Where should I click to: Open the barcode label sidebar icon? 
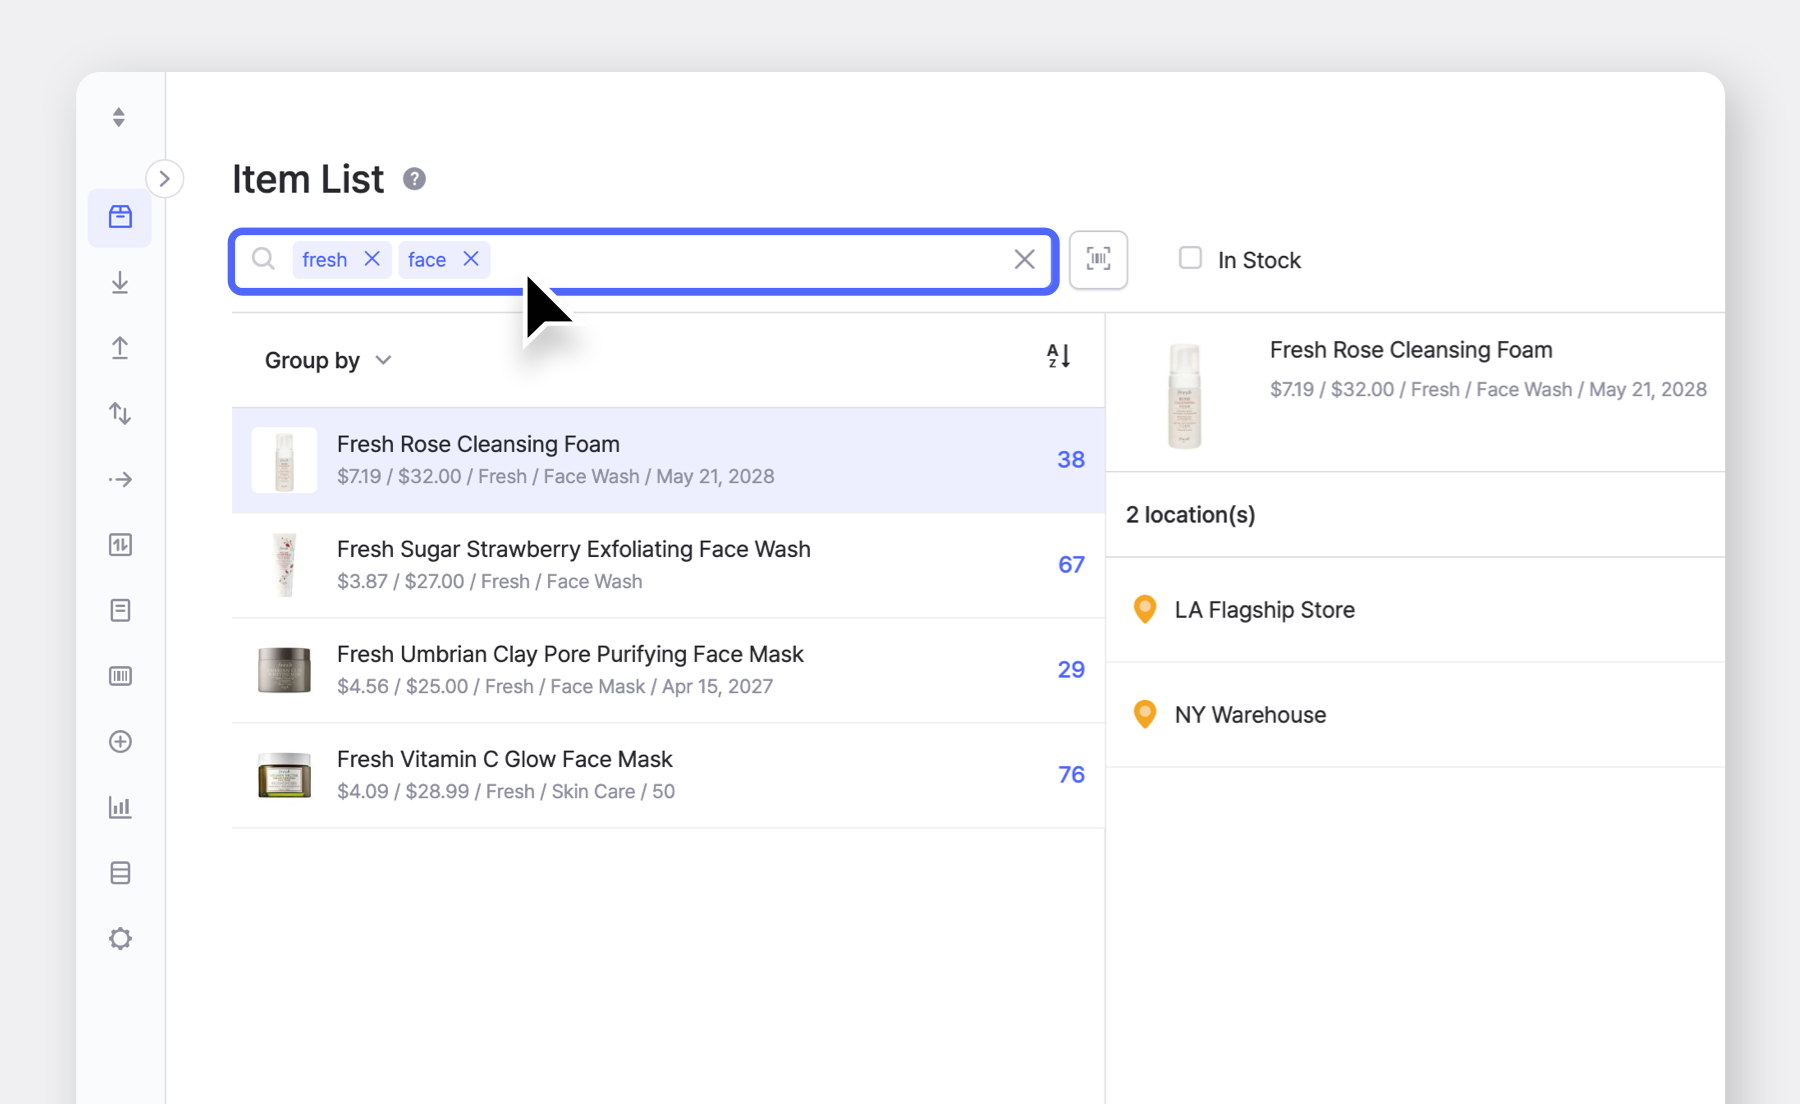[x=119, y=675]
